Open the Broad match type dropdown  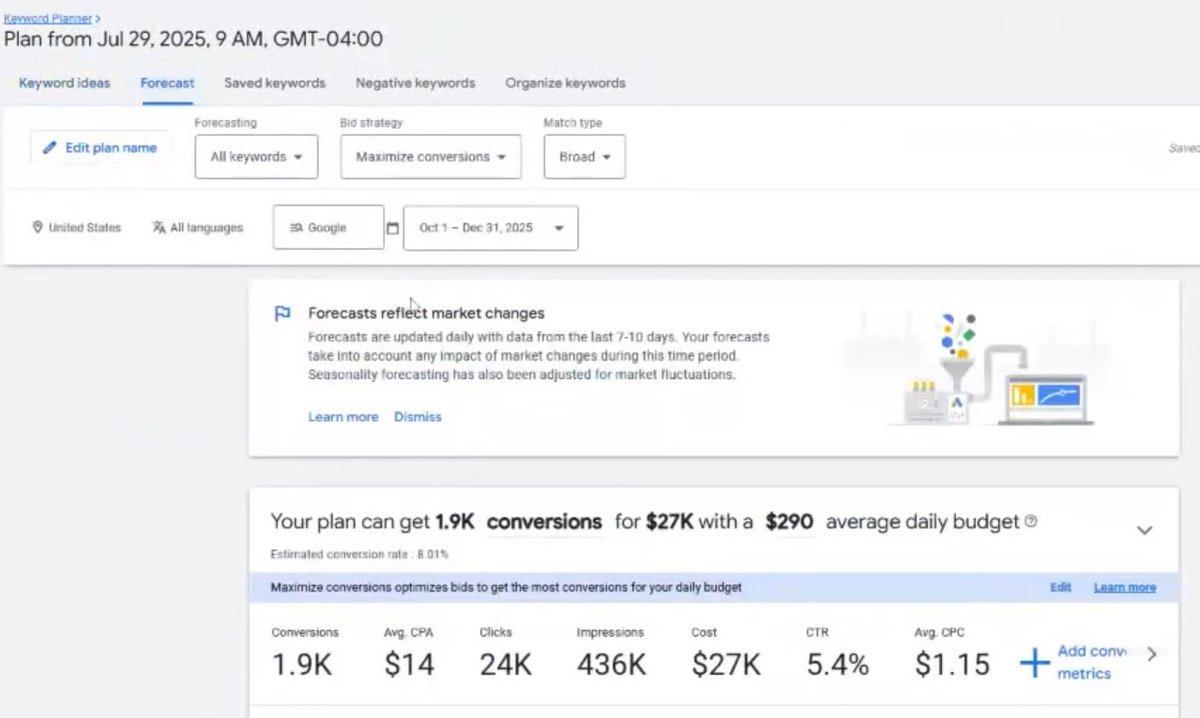pyautogui.click(x=585, y=157)
